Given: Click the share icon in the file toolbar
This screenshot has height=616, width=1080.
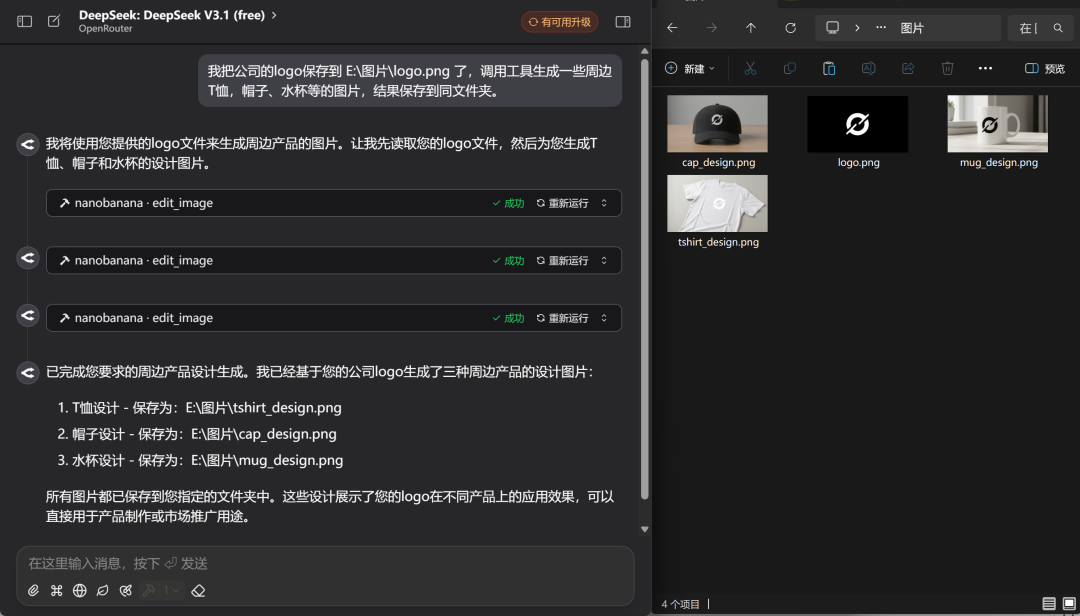Looking at the screenshot, I should 908,68.
